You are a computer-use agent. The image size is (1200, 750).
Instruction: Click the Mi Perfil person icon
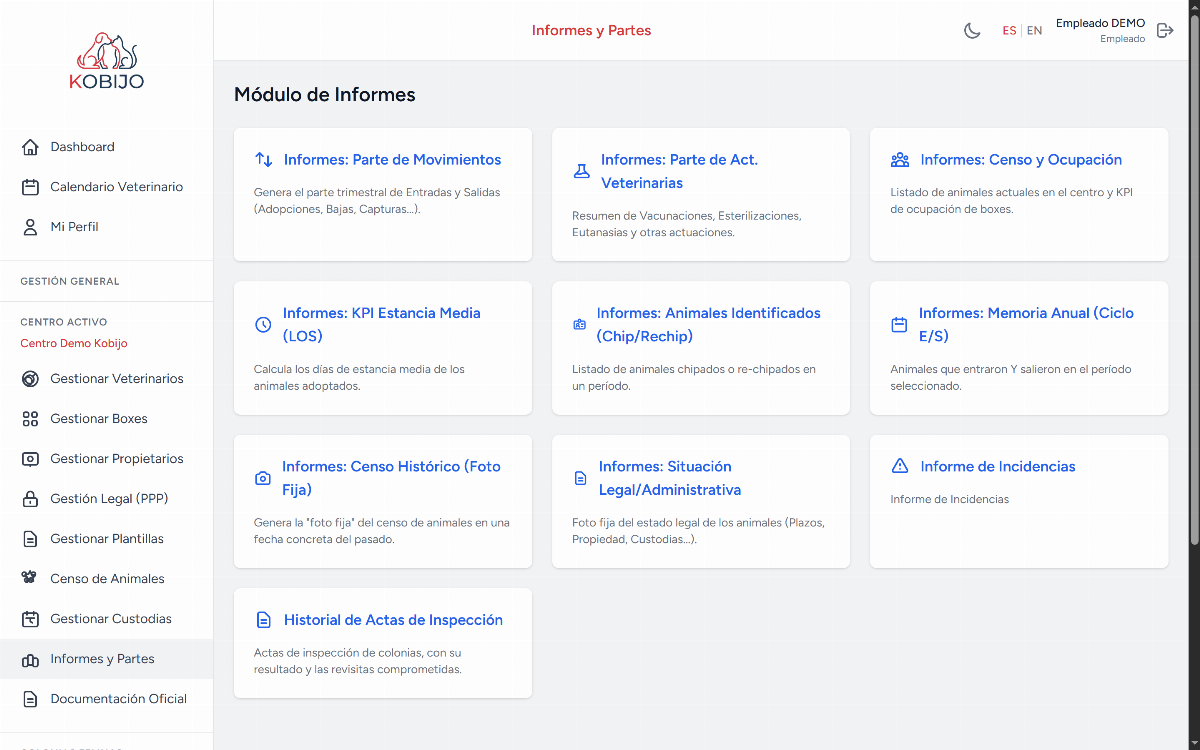tap(30, 227)
